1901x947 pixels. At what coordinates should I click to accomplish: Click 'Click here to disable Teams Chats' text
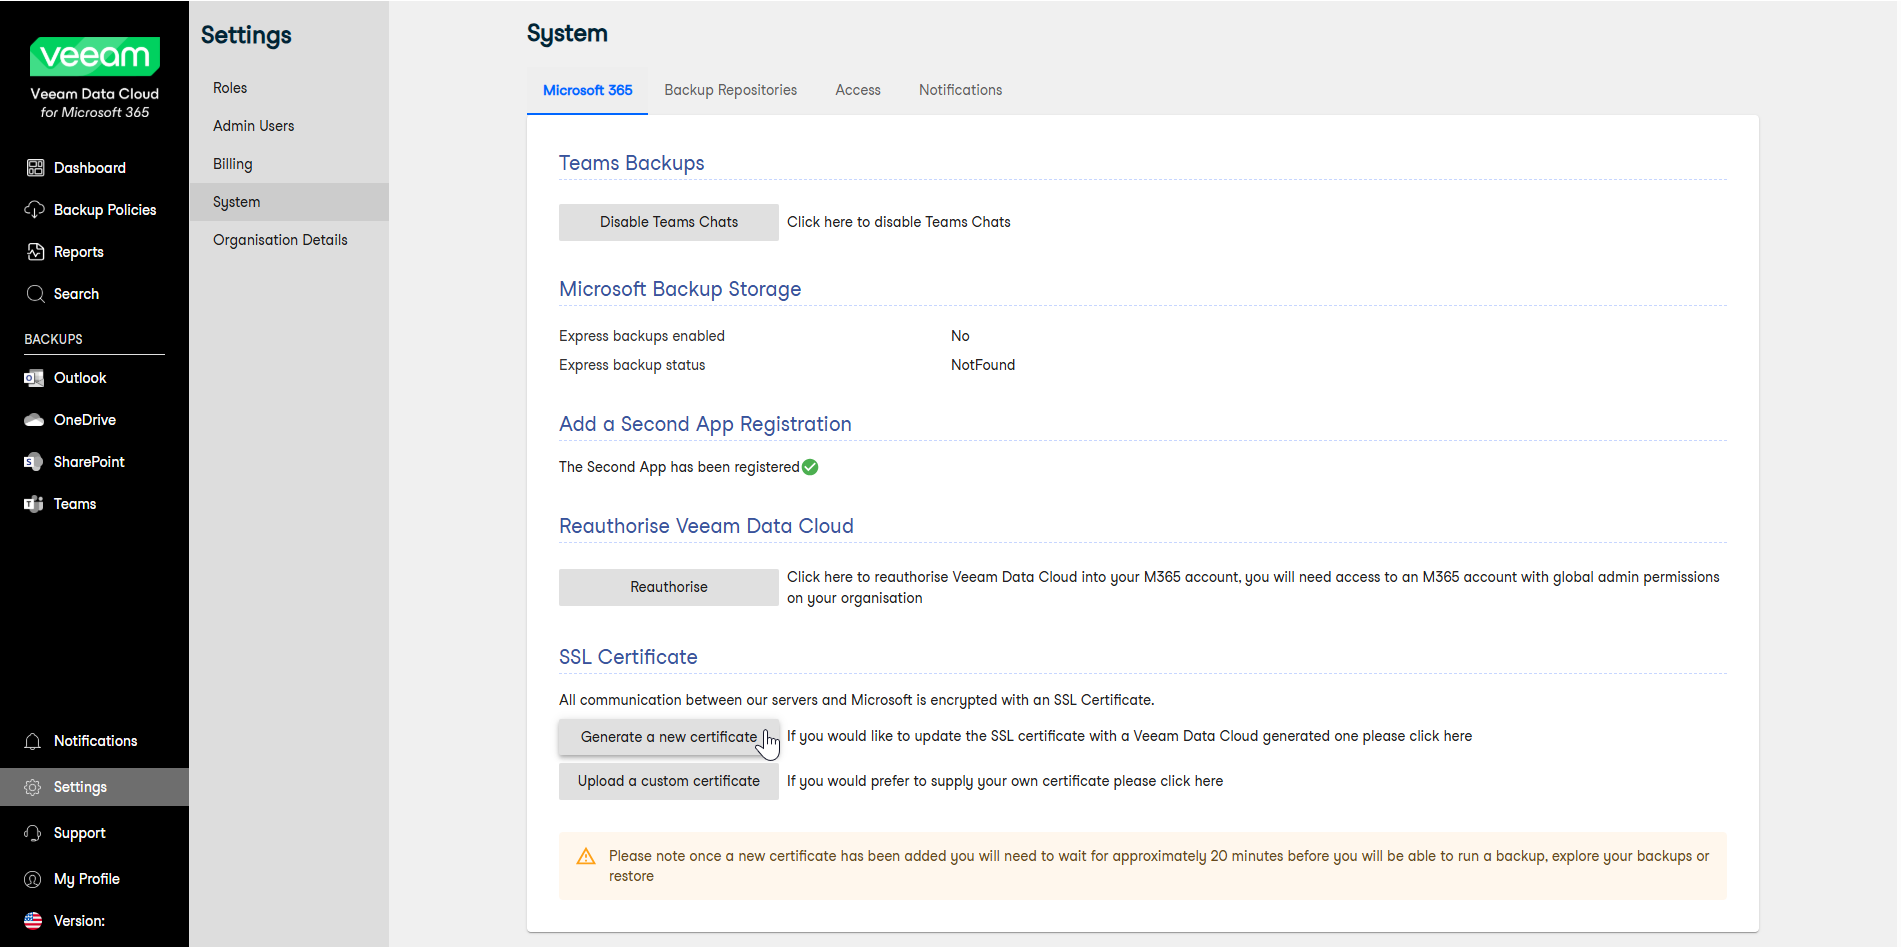[x=898, y=222]
